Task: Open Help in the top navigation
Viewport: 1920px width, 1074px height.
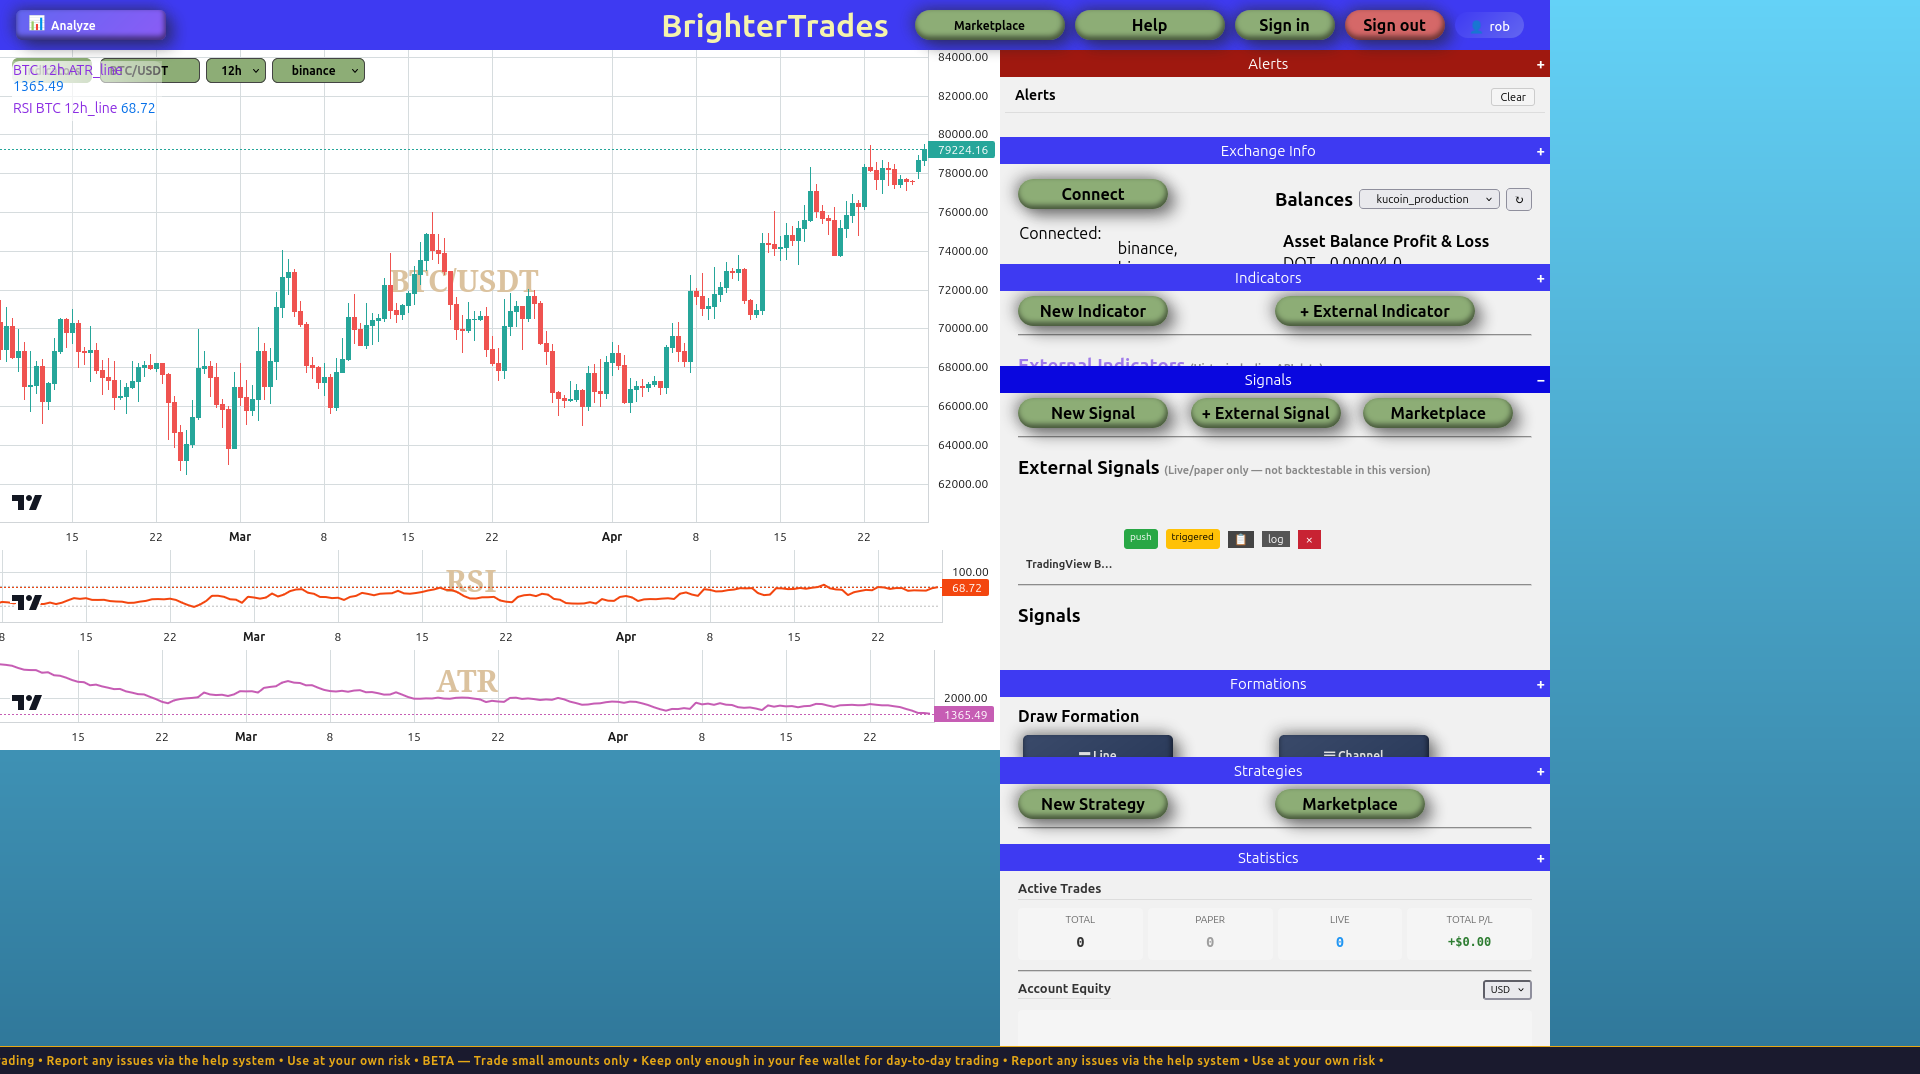Action: pyautogui.click(x=1149, y=25)
